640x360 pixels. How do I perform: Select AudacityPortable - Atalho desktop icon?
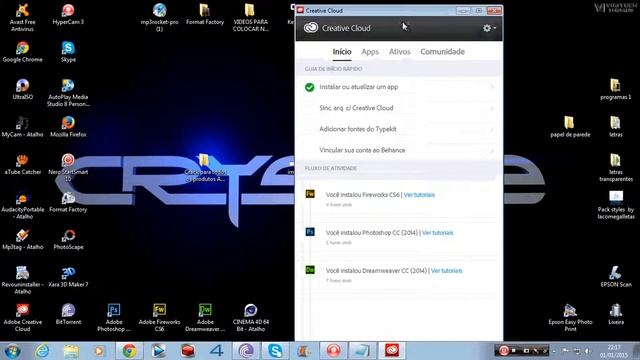coord(22,205)
